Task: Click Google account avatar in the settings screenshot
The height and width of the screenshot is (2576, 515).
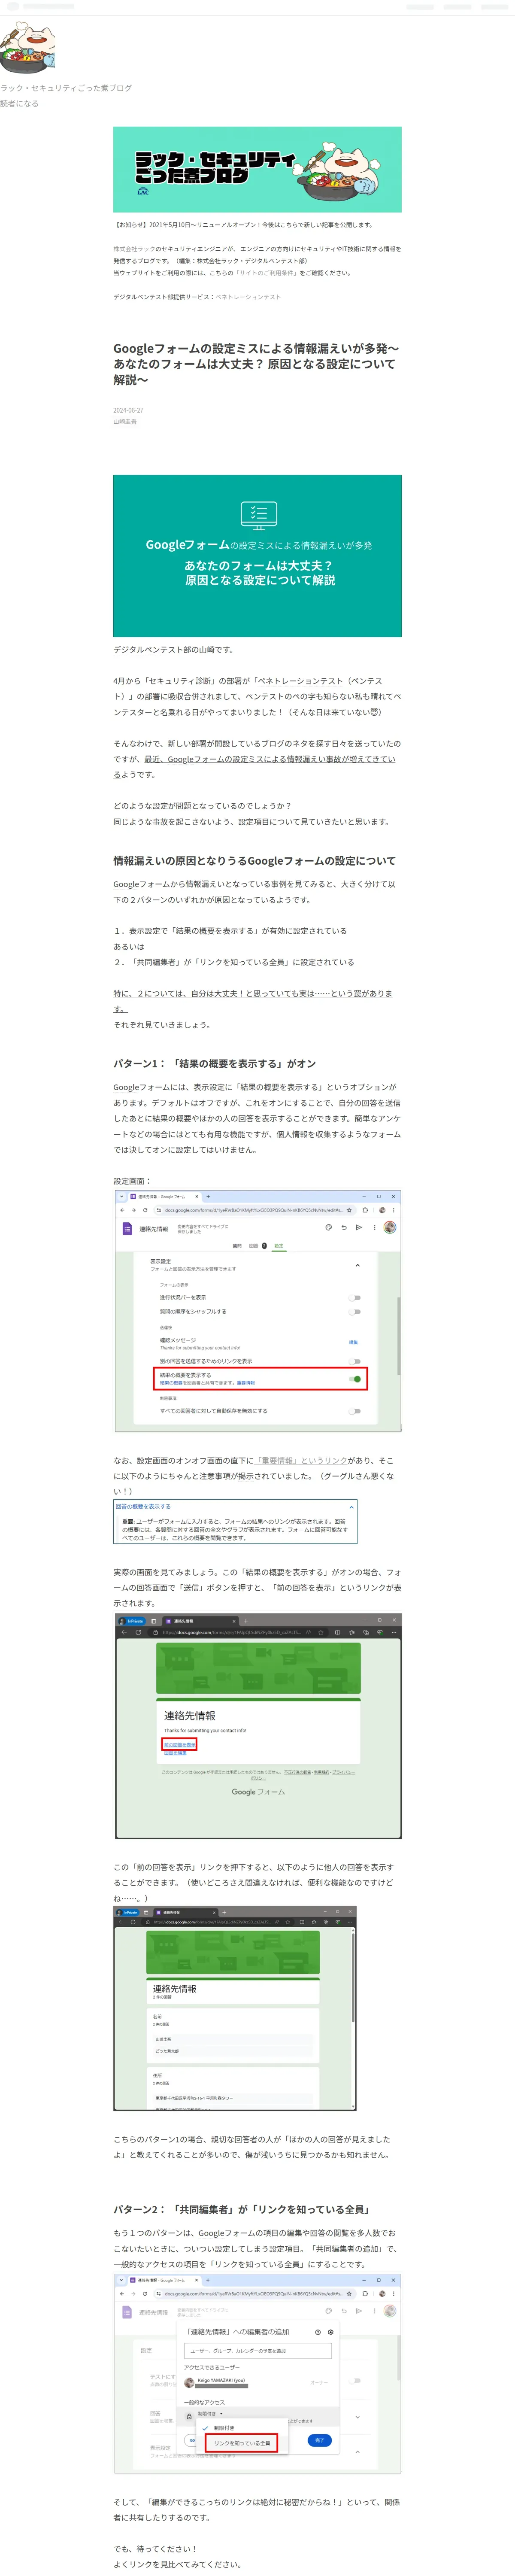Action: (390, 1227)
